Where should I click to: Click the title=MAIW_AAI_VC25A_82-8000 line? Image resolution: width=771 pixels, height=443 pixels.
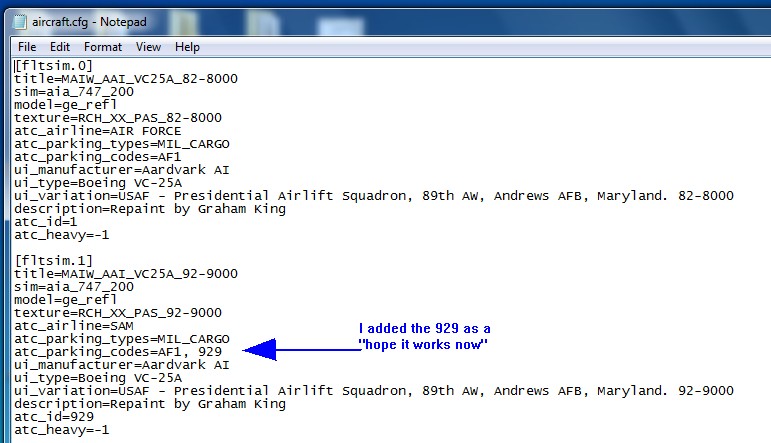pyautogui.click(x=126, y=79)
